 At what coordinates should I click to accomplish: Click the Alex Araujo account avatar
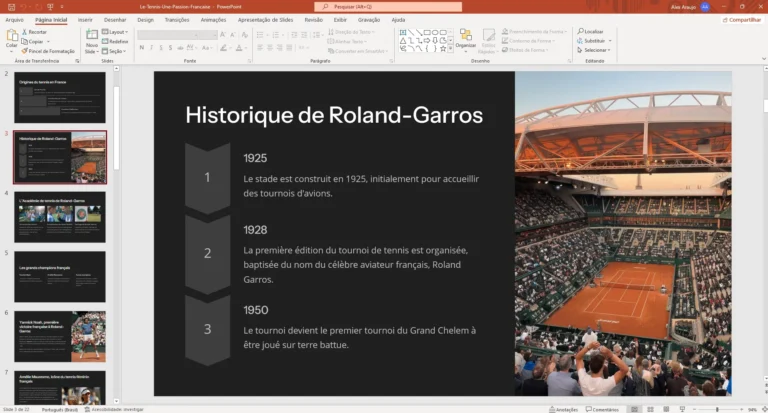tap(705, 7)
